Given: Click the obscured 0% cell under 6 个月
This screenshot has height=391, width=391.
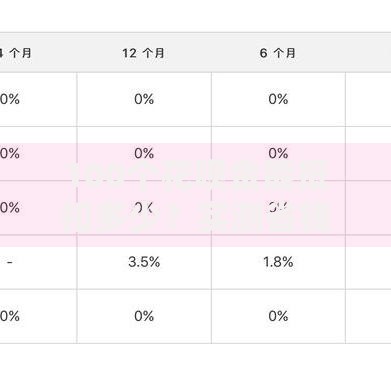Looking at the screenshot, I should pos(278,208).
